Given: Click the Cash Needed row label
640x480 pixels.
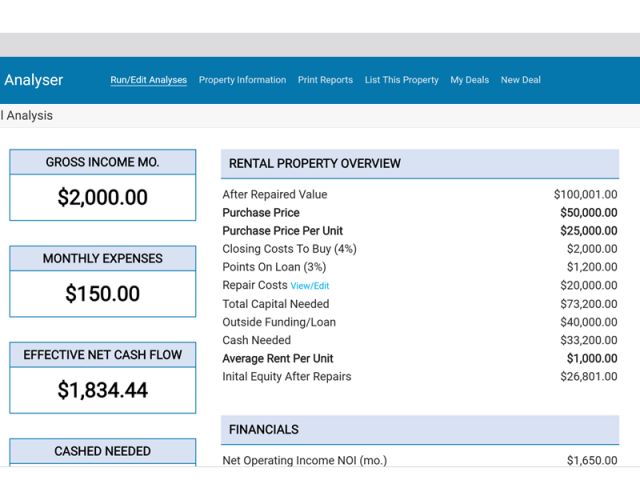Looking at the screenshot, I should [257, 340].
